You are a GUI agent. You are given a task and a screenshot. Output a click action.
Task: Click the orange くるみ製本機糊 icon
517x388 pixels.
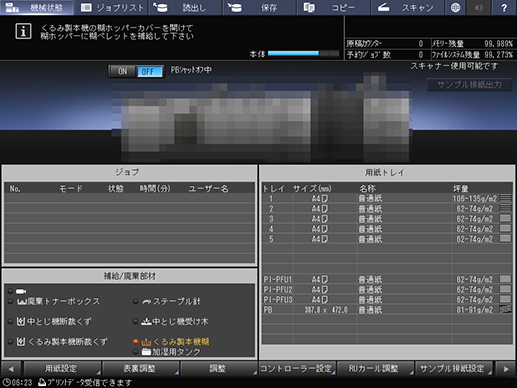pos(146,342)
